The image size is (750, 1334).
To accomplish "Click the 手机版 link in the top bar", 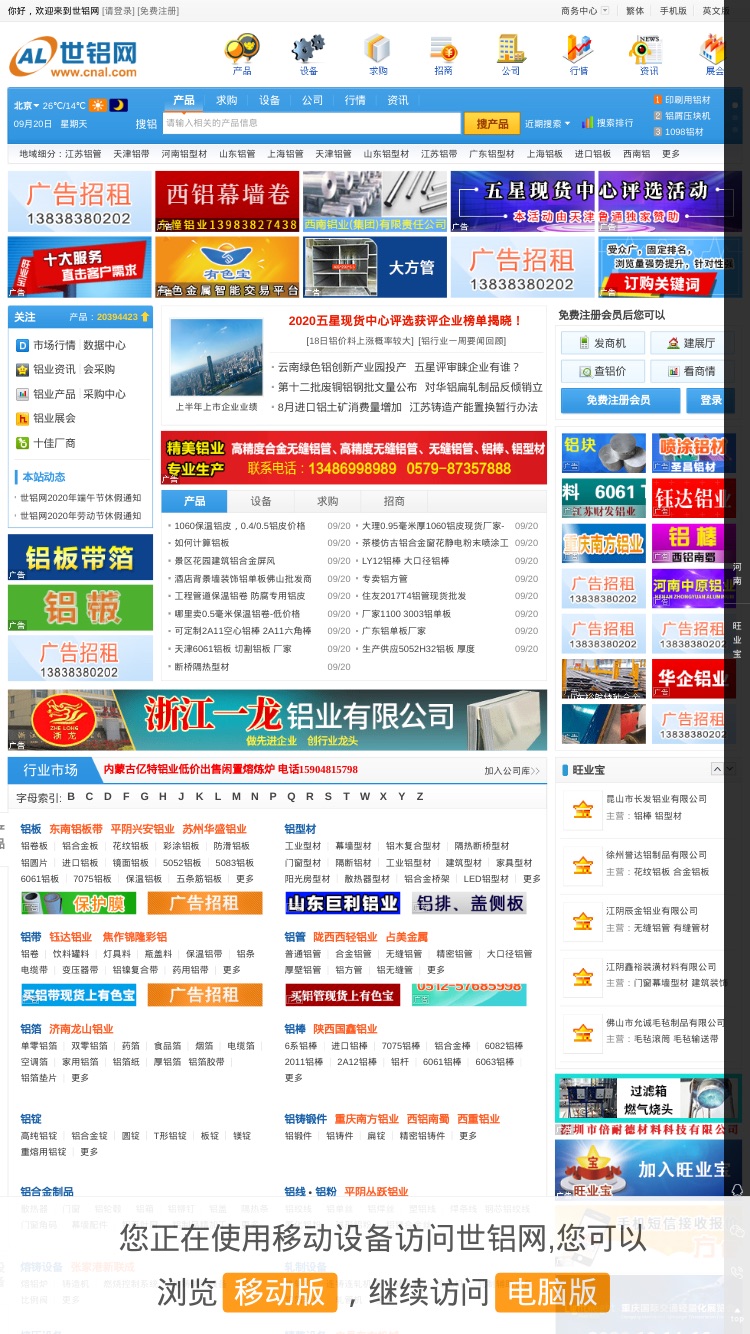I will point(673,11).
